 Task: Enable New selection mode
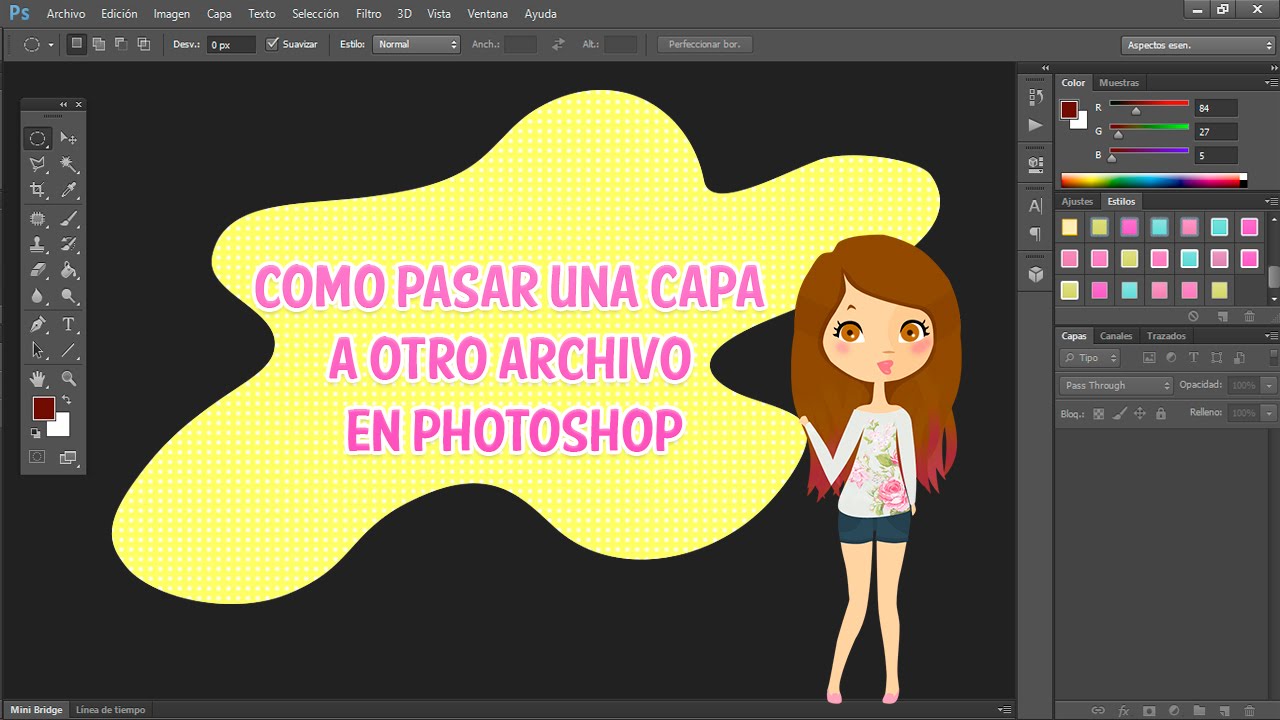point(76,44)
